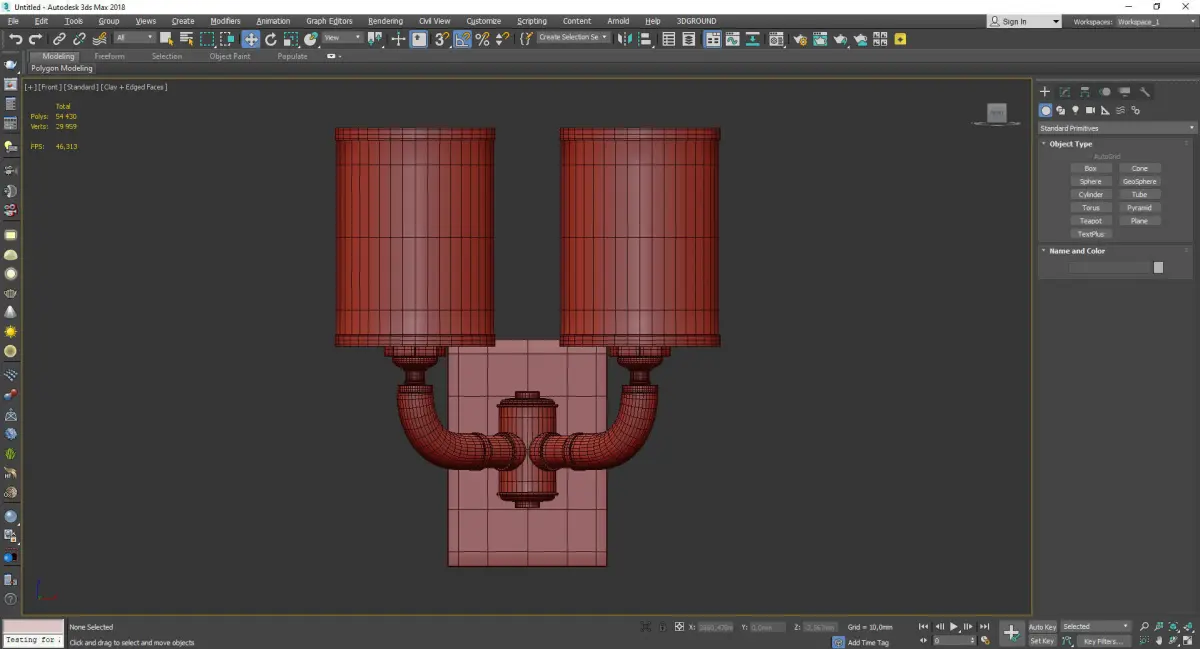
Task: Activate the Select and Rotate tool
Action: point(271,39)
